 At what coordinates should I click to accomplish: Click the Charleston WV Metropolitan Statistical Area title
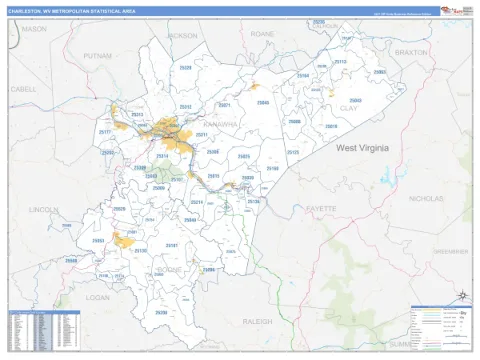[72, 11]
